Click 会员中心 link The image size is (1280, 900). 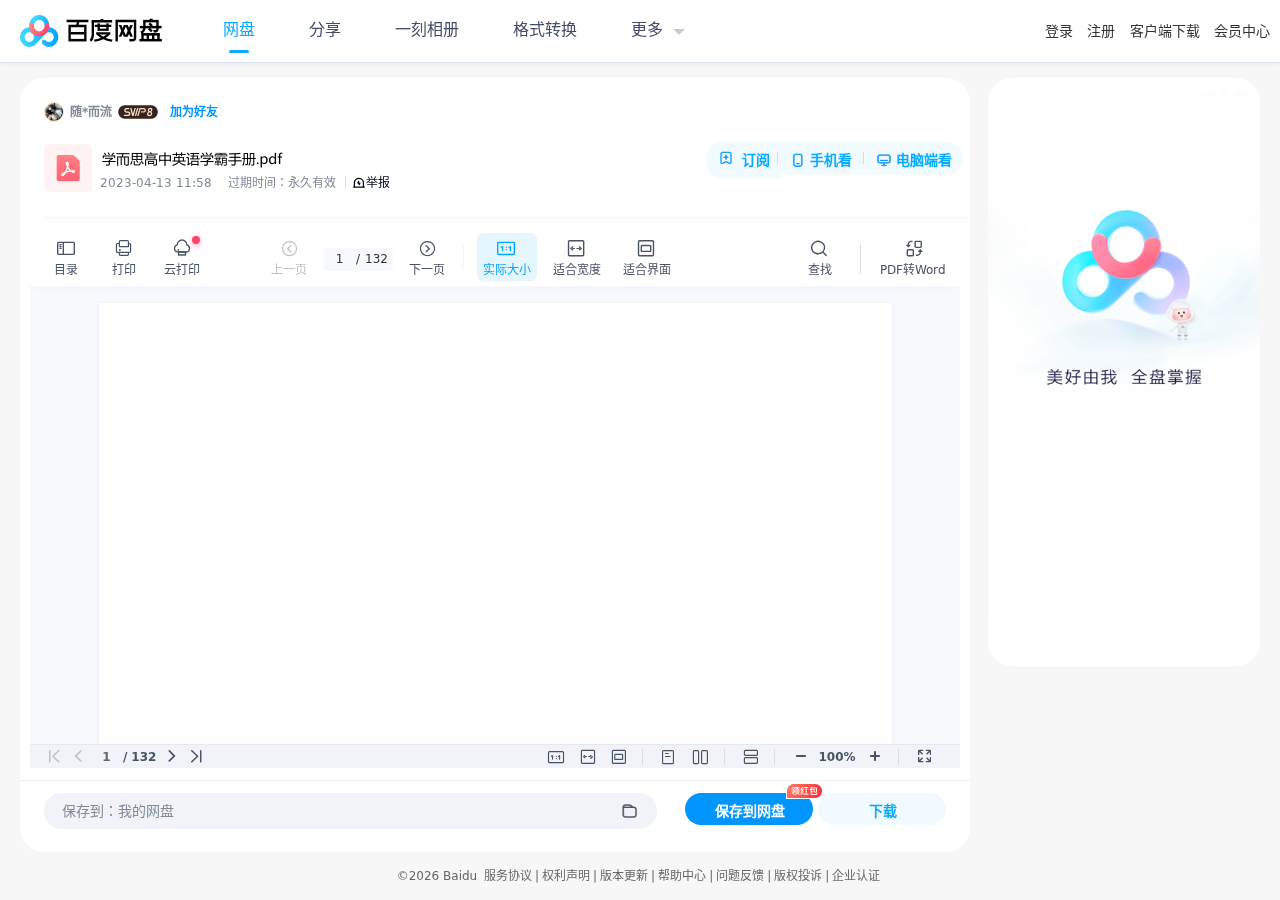click(1242, 31)
